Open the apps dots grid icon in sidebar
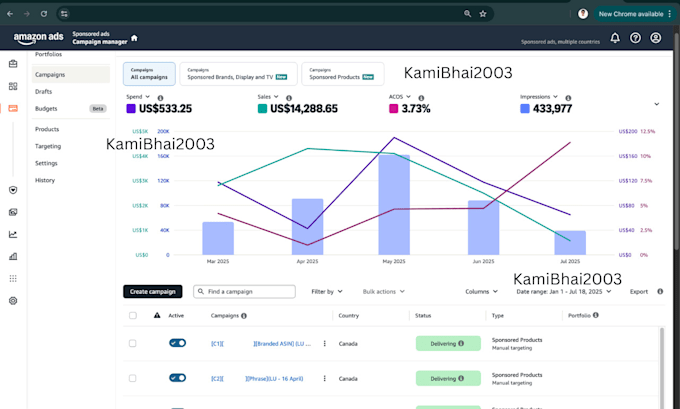This screenshot has height=409, width=680. pyautogui.click(x=13, y=278)
